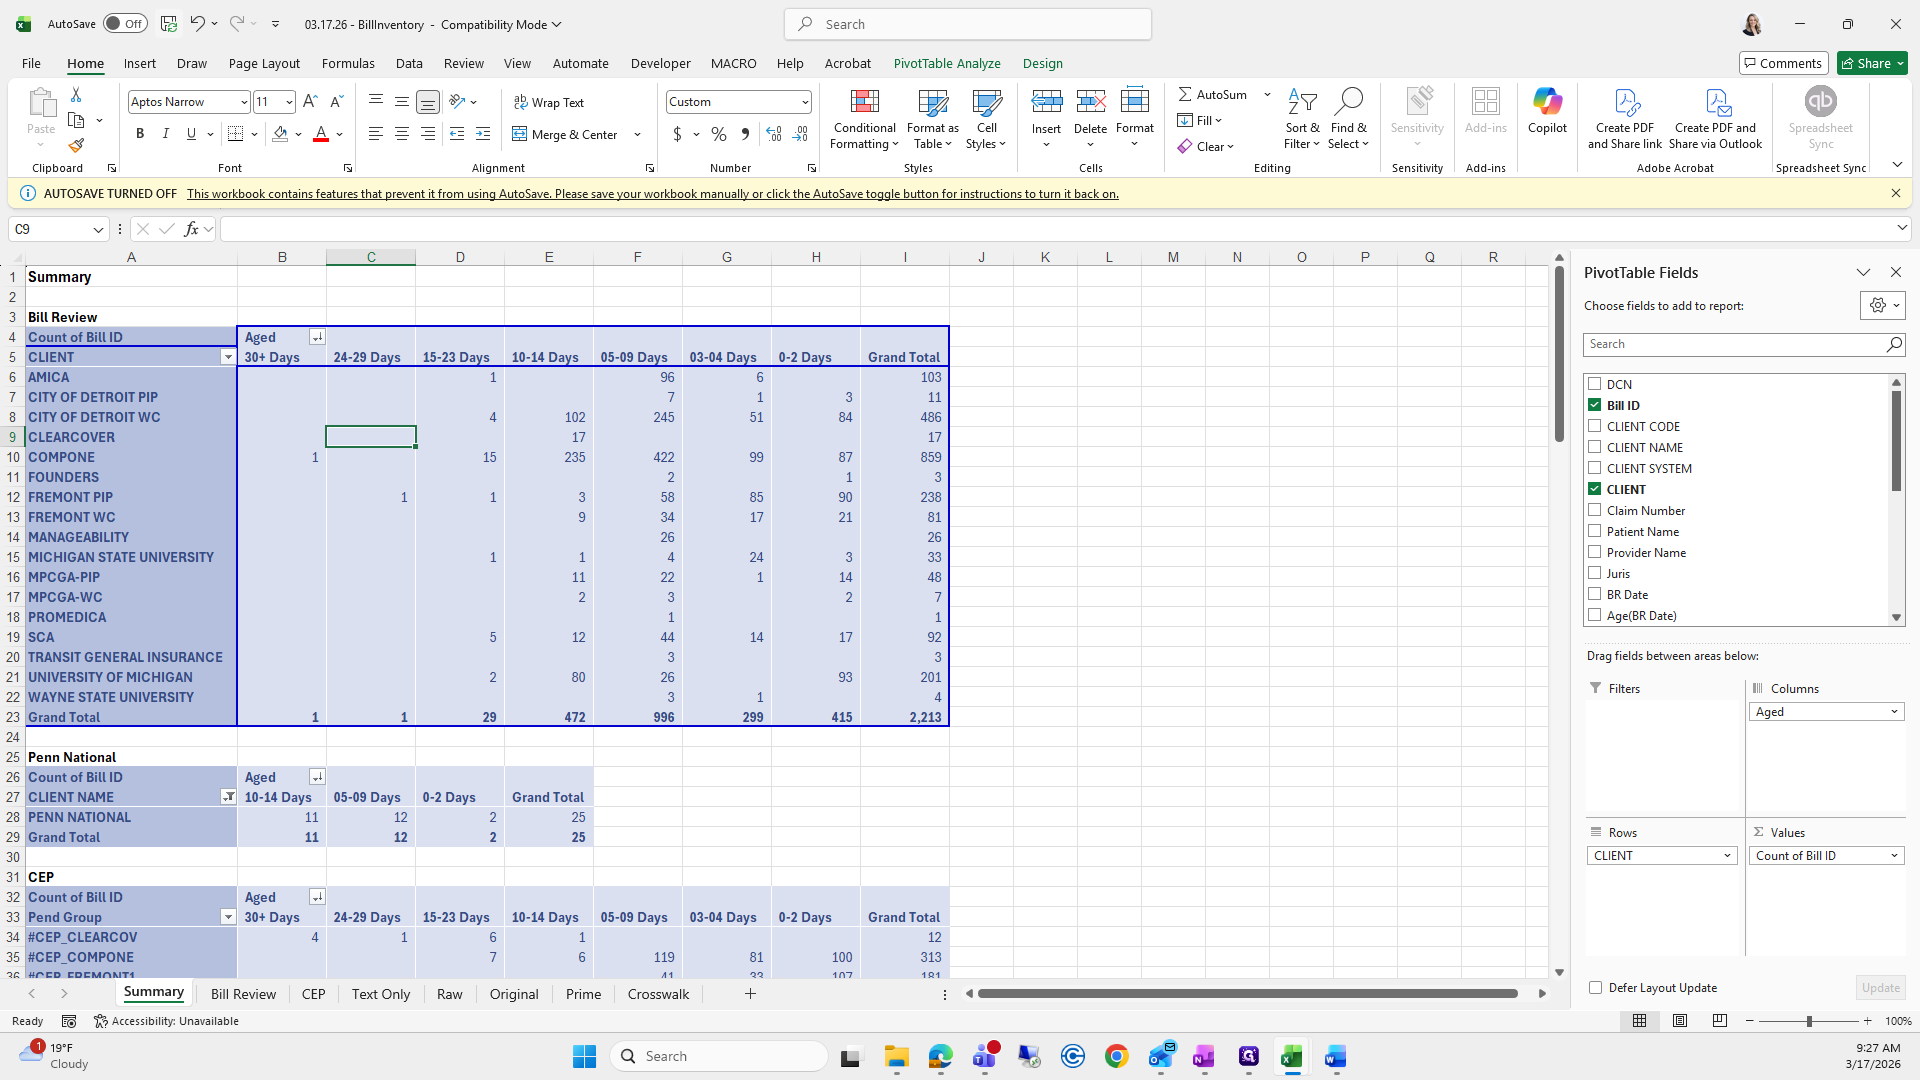Click the Merge & Center button
Image resolution: width=1920 pixels, height=1080 pixels.
point(566,134)
